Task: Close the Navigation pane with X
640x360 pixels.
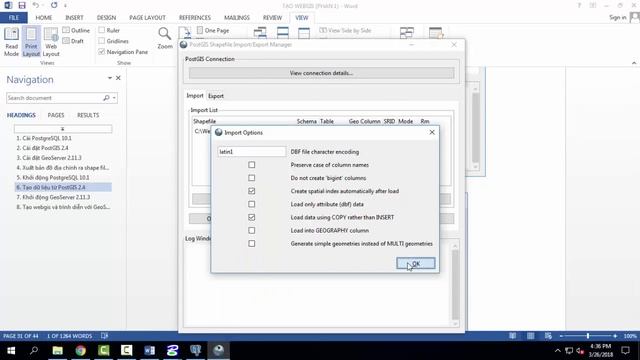Action: [118, 78]
